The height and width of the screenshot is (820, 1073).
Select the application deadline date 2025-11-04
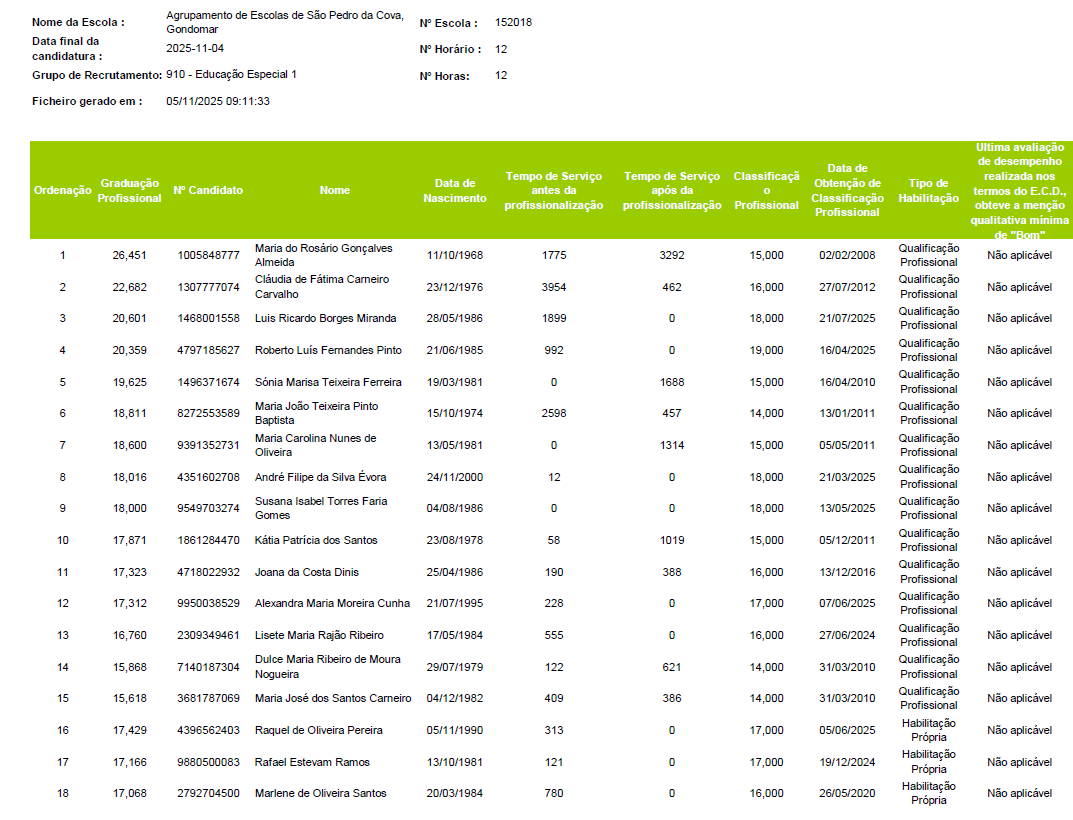[x=195, y=48]
